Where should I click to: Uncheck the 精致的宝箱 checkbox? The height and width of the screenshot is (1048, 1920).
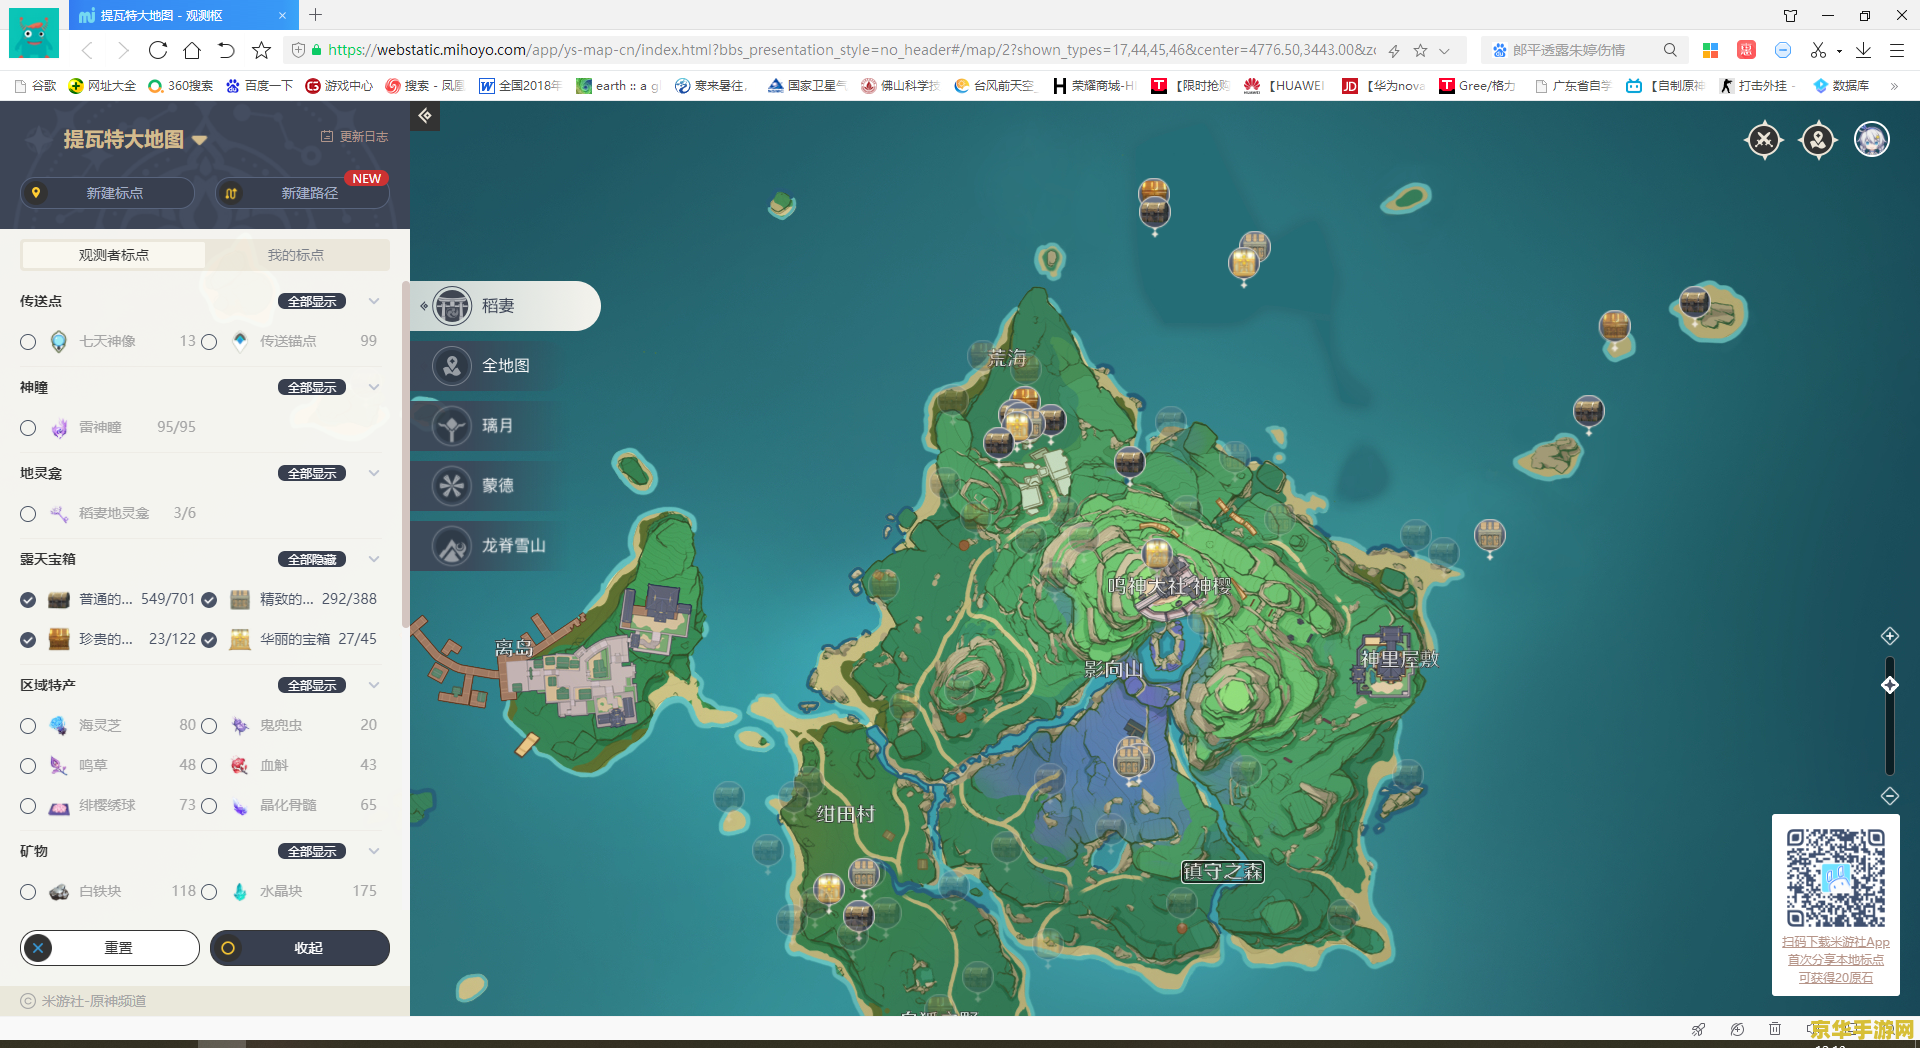pyautogui.click(x=209, y=600)
